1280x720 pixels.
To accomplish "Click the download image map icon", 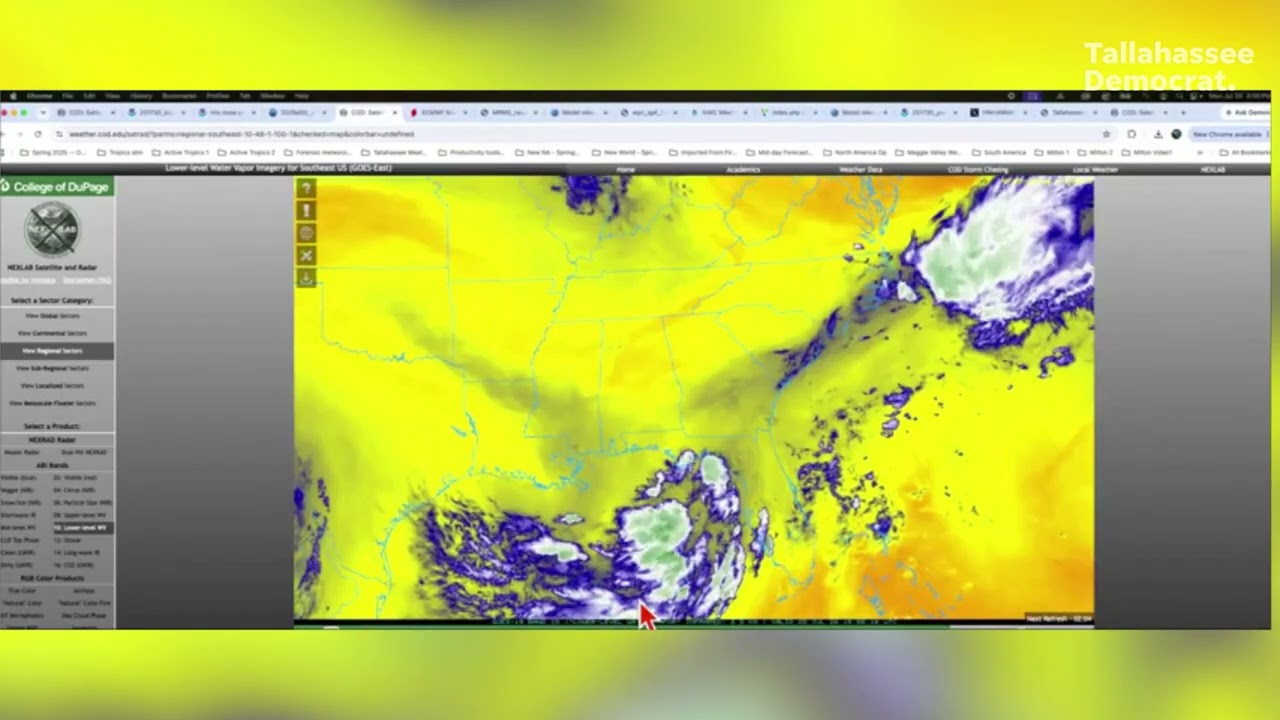I will point(306,278).
